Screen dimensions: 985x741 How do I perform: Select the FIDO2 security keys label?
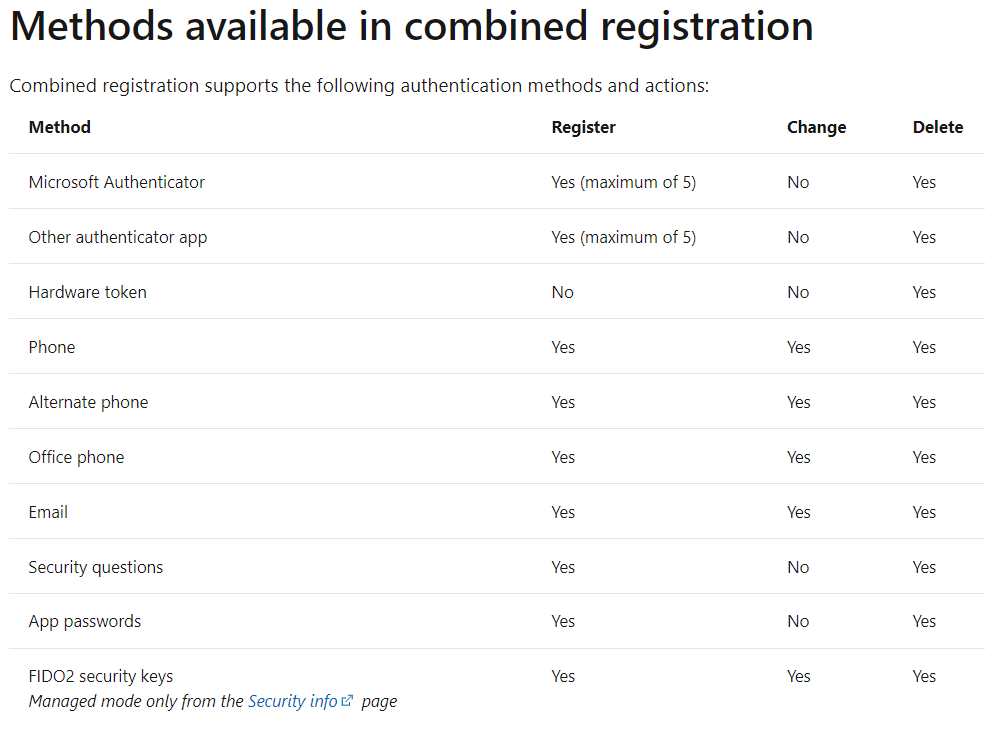100,676
